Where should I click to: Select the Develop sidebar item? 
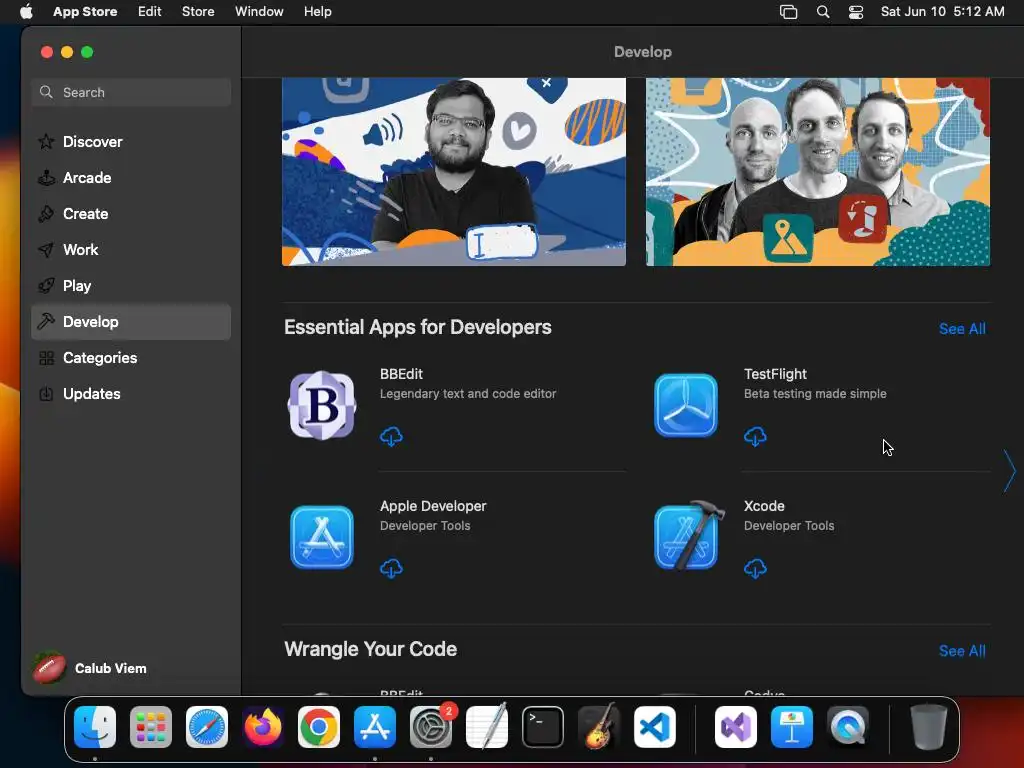[131, 321]
